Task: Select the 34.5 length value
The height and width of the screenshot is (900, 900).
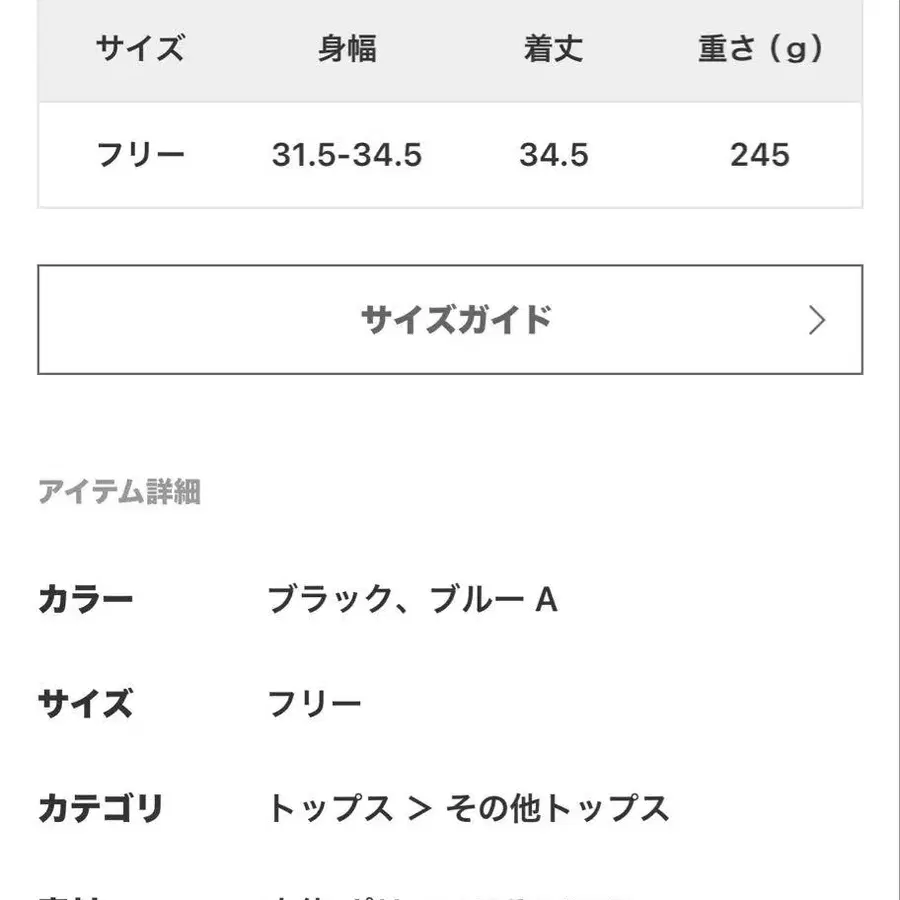Action: pos(553,155)
